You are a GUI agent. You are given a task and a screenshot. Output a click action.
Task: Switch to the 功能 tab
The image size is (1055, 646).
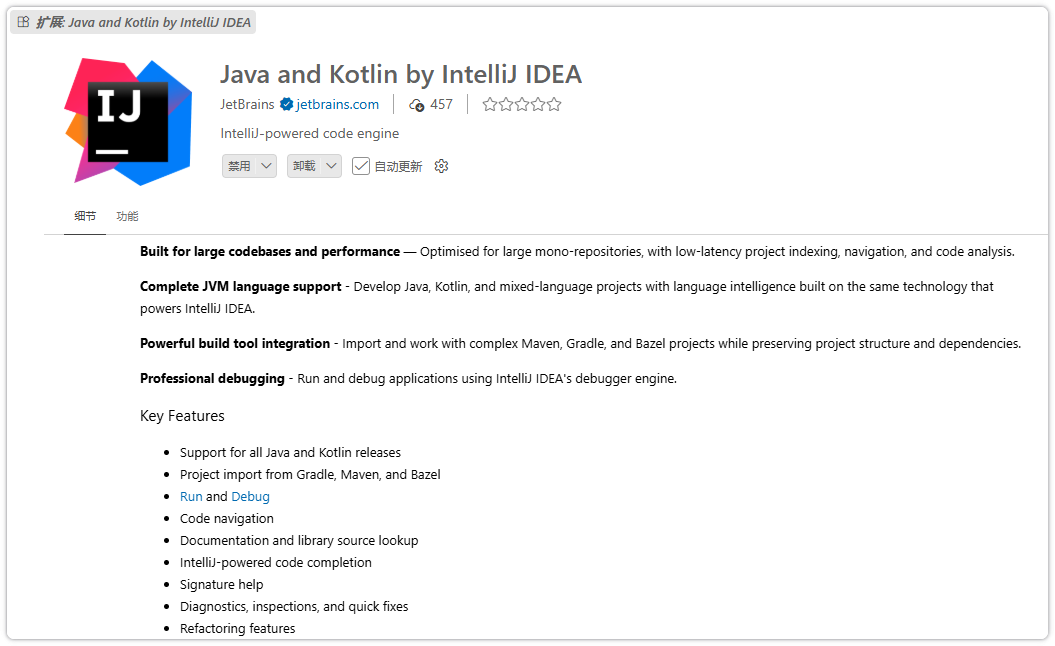point(127,216)
